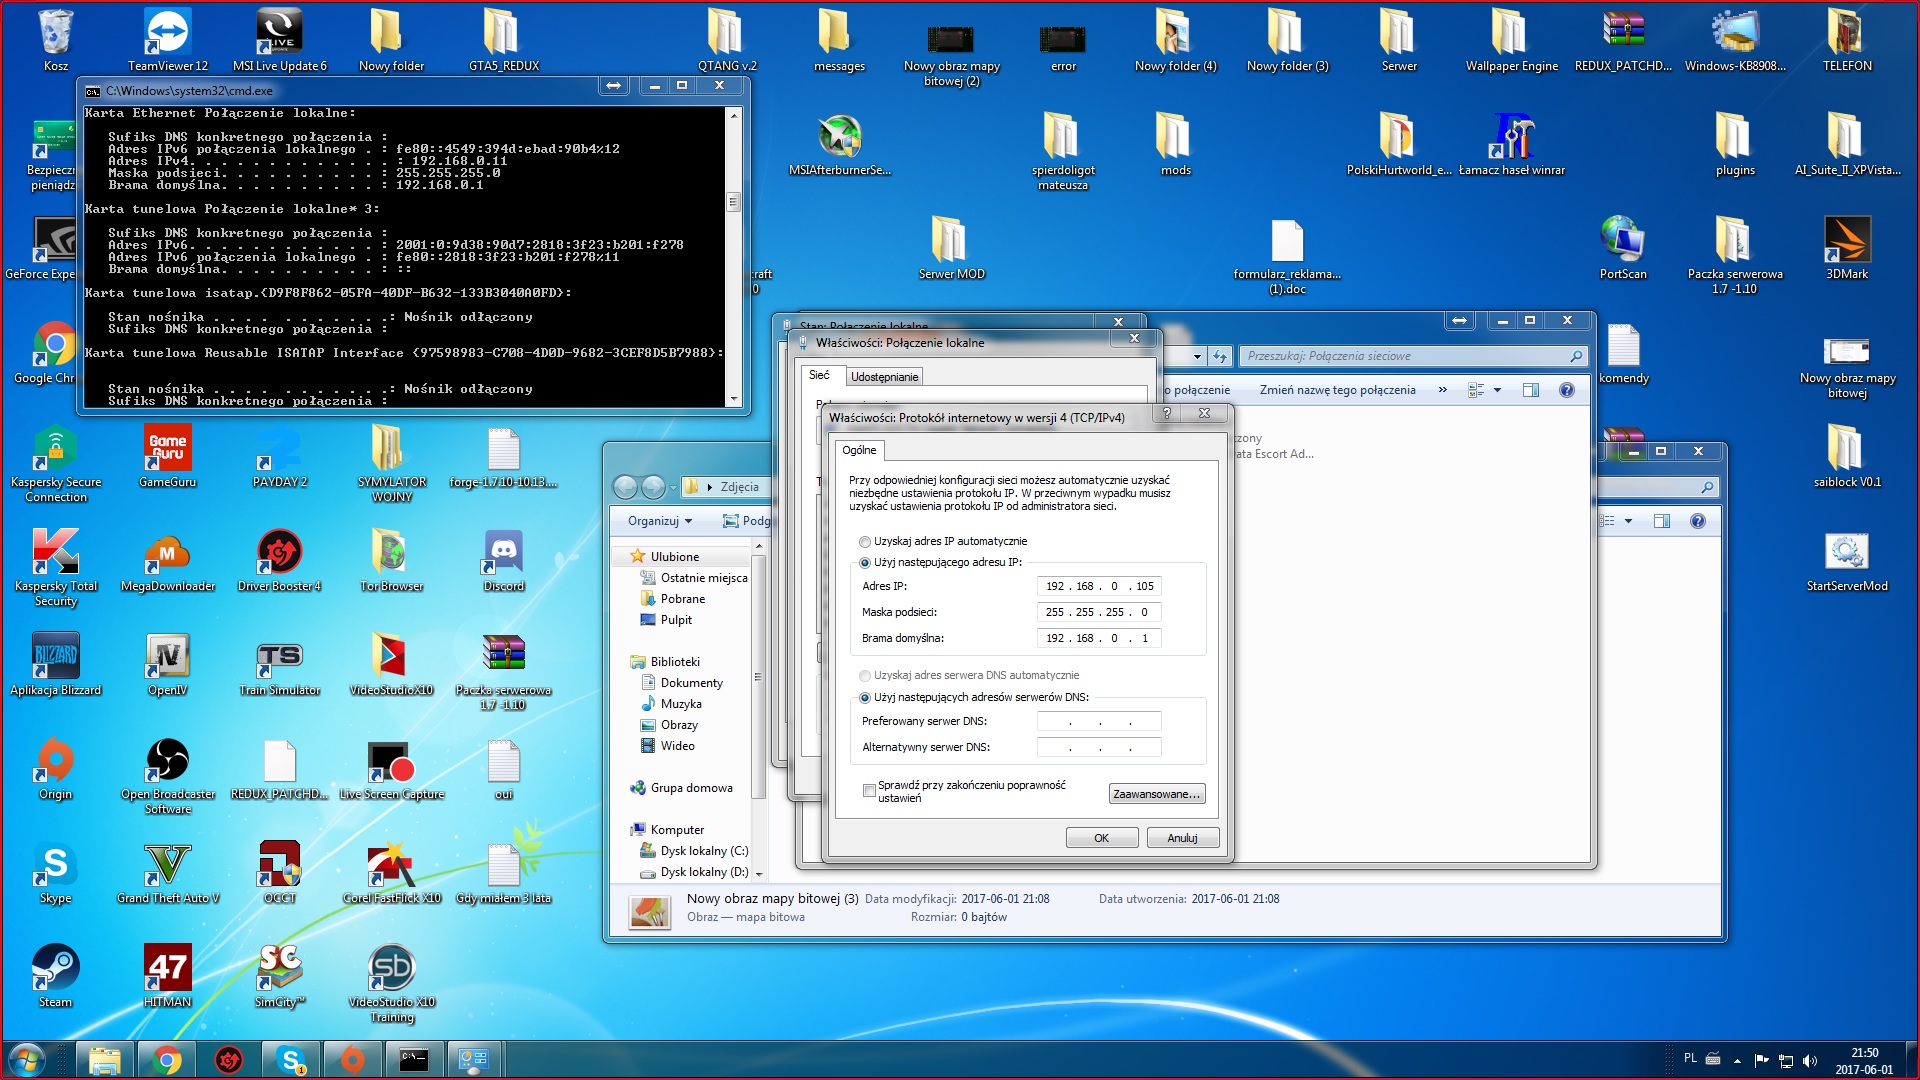Launch HITMAN desktop icon

[168, 976]
